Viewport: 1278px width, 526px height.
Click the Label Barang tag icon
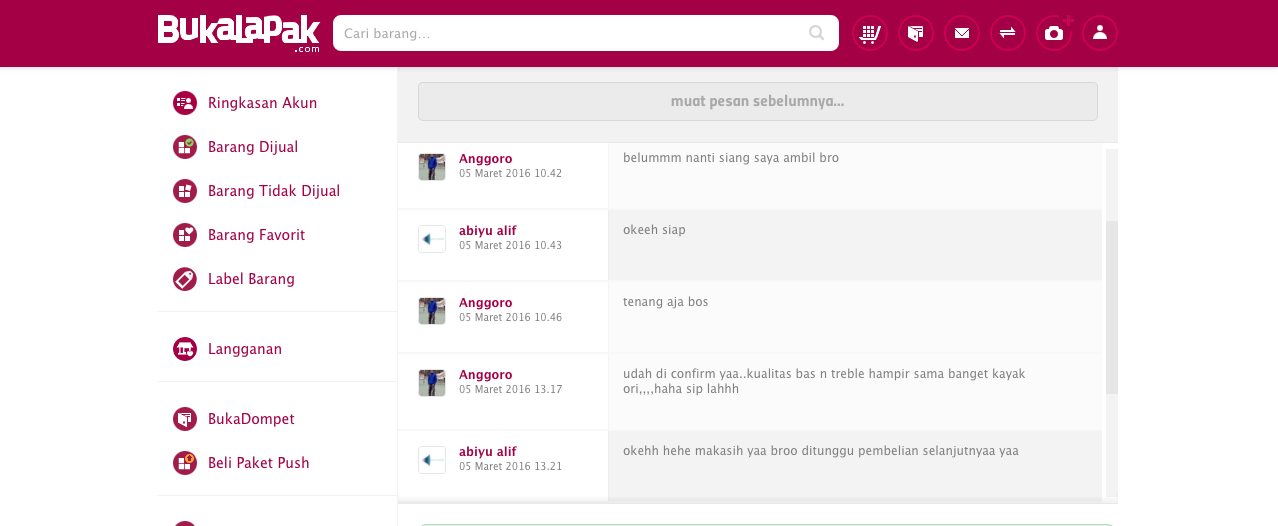pos(184,279)
